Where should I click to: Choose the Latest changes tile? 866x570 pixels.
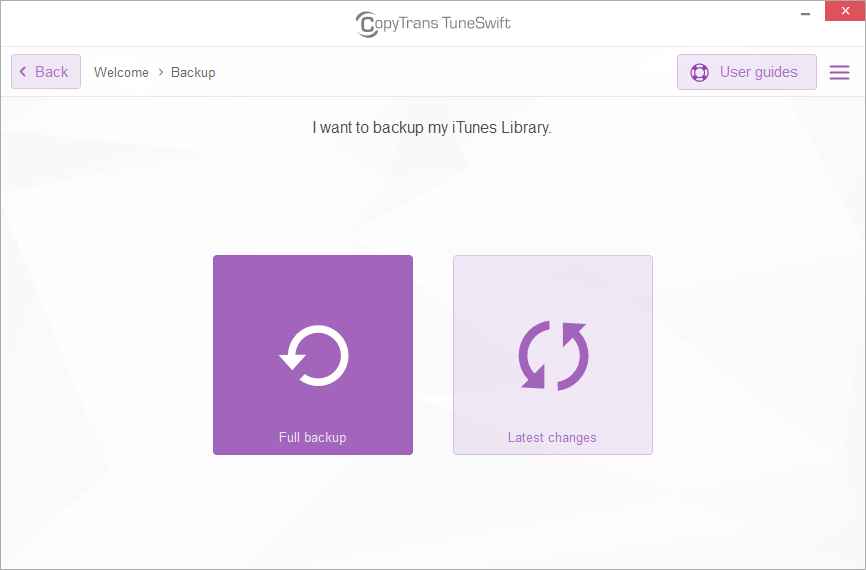tap(553, 355)
